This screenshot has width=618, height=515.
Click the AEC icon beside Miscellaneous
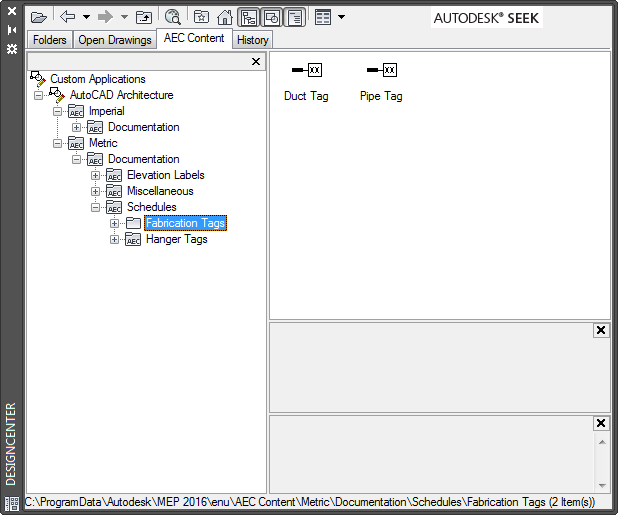(x=114, y=191)
